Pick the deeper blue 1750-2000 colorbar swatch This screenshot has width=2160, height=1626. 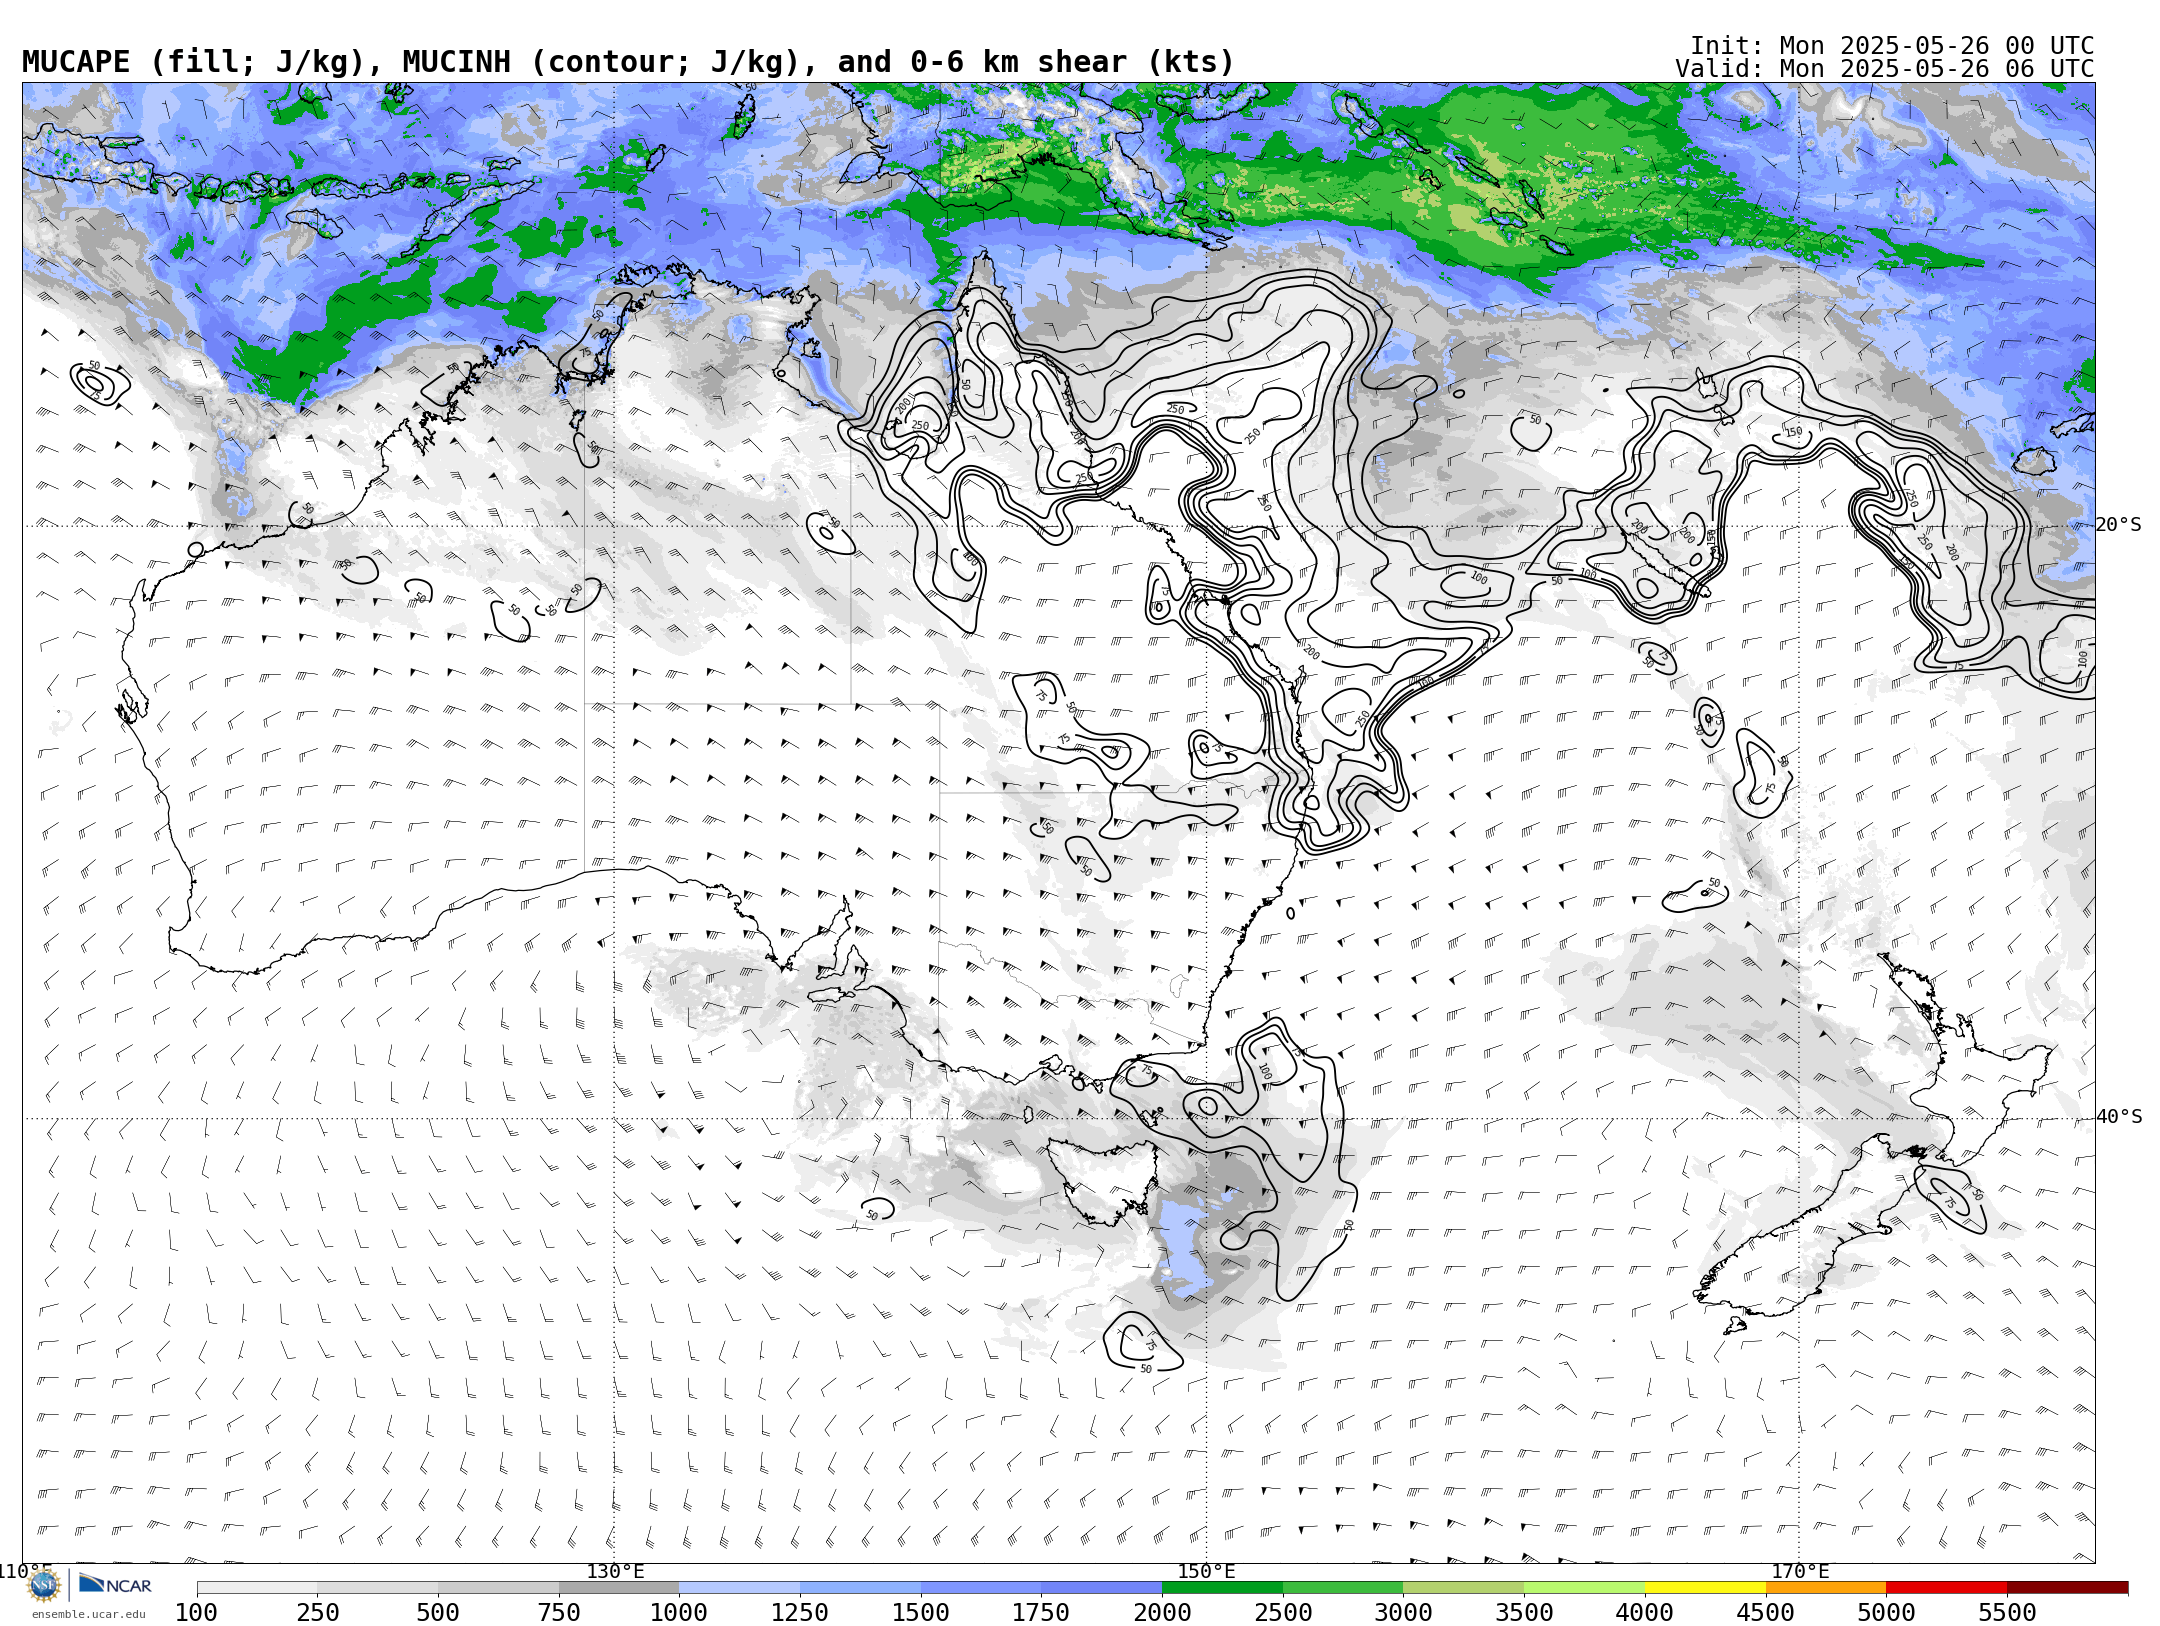[1101, 1588]
